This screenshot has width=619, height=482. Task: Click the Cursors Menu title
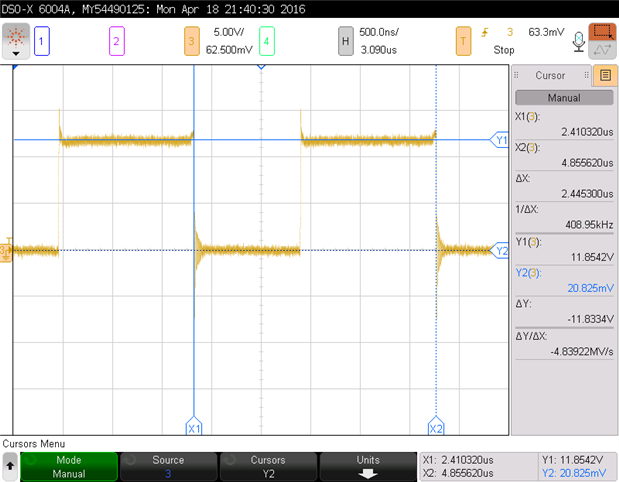click(x=34, y=444)
